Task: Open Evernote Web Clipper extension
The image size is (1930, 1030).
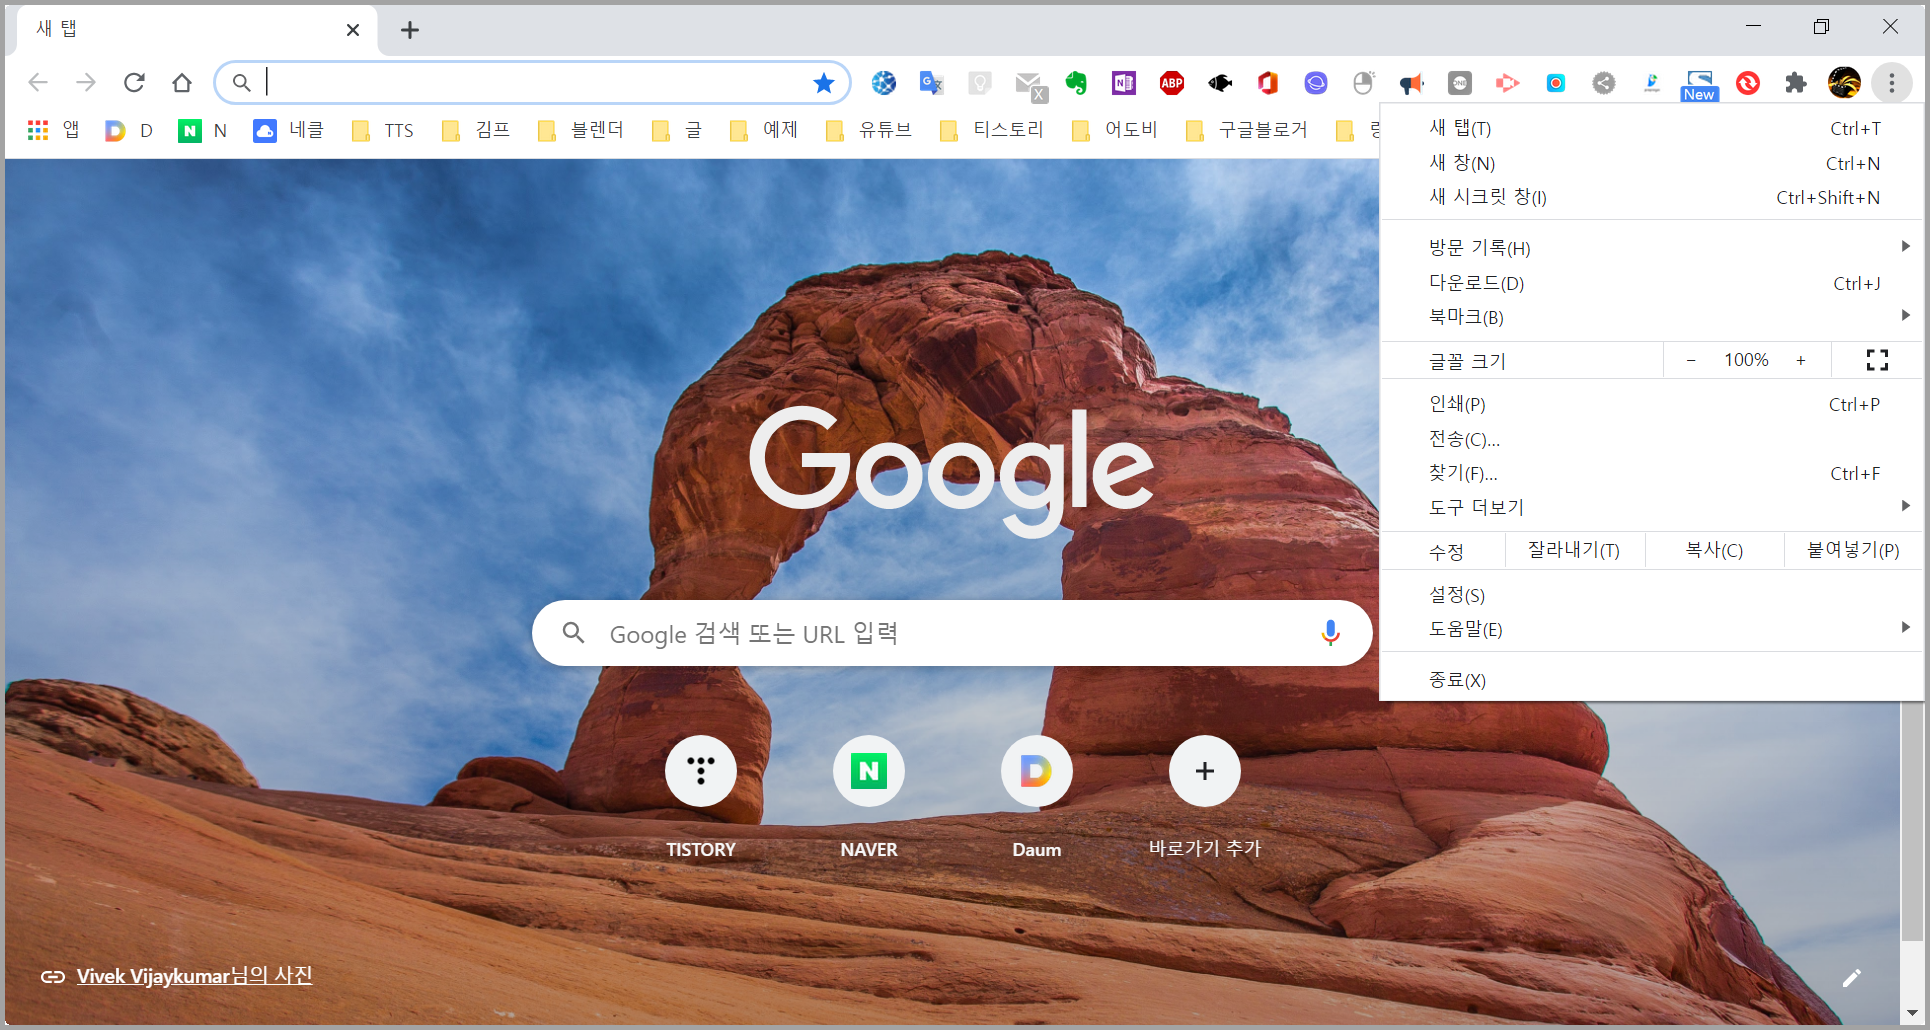Action: pyautogui.click(x=1076, y=83)
